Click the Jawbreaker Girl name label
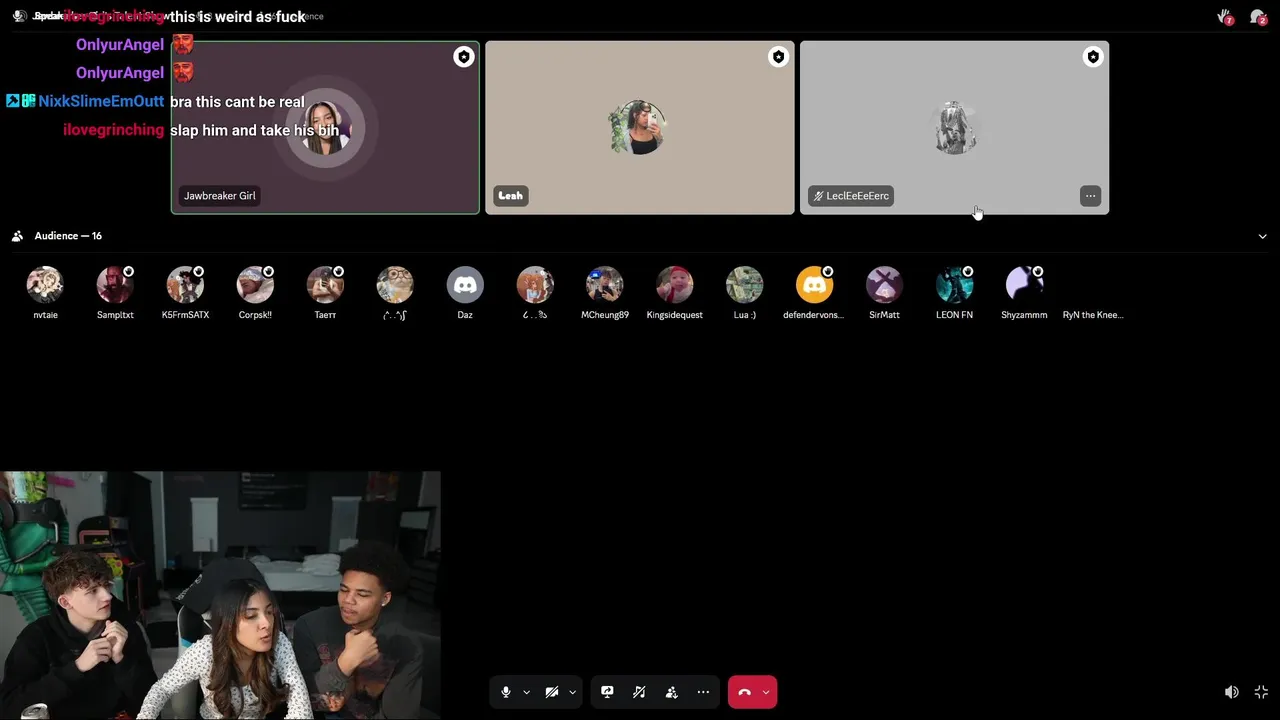 click(220, 196)
